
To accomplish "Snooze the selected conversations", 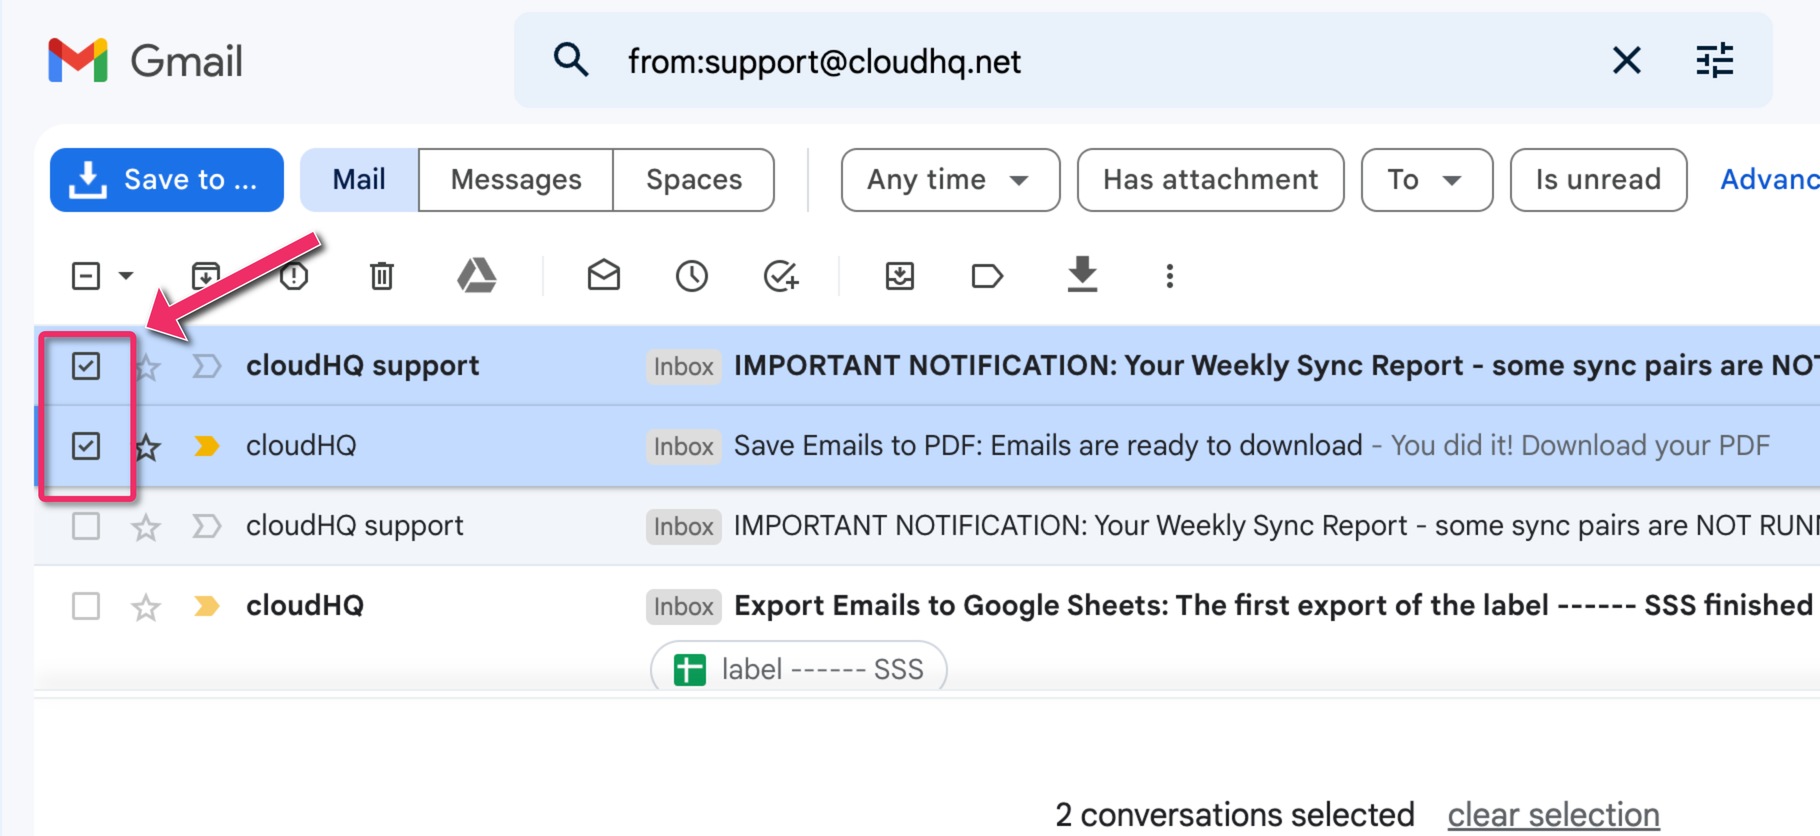I will (x=692, y=276).
